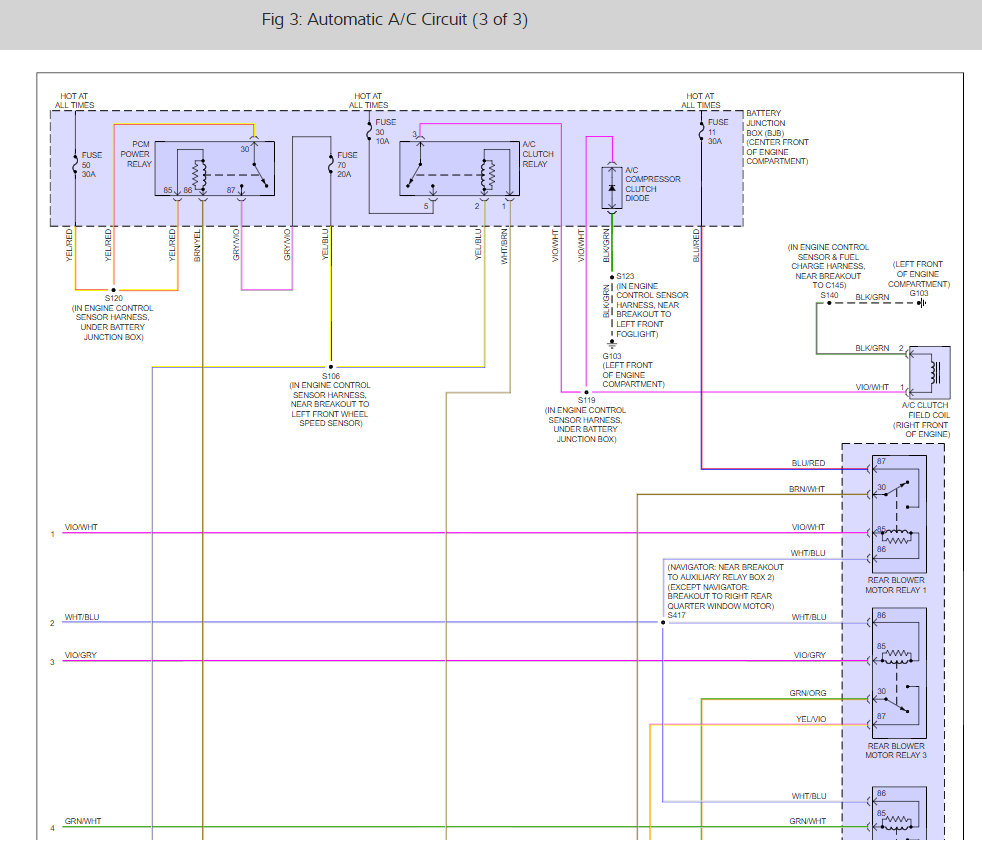
Task: Click the ground symbol below splice S123
Action: pos(612,344)
